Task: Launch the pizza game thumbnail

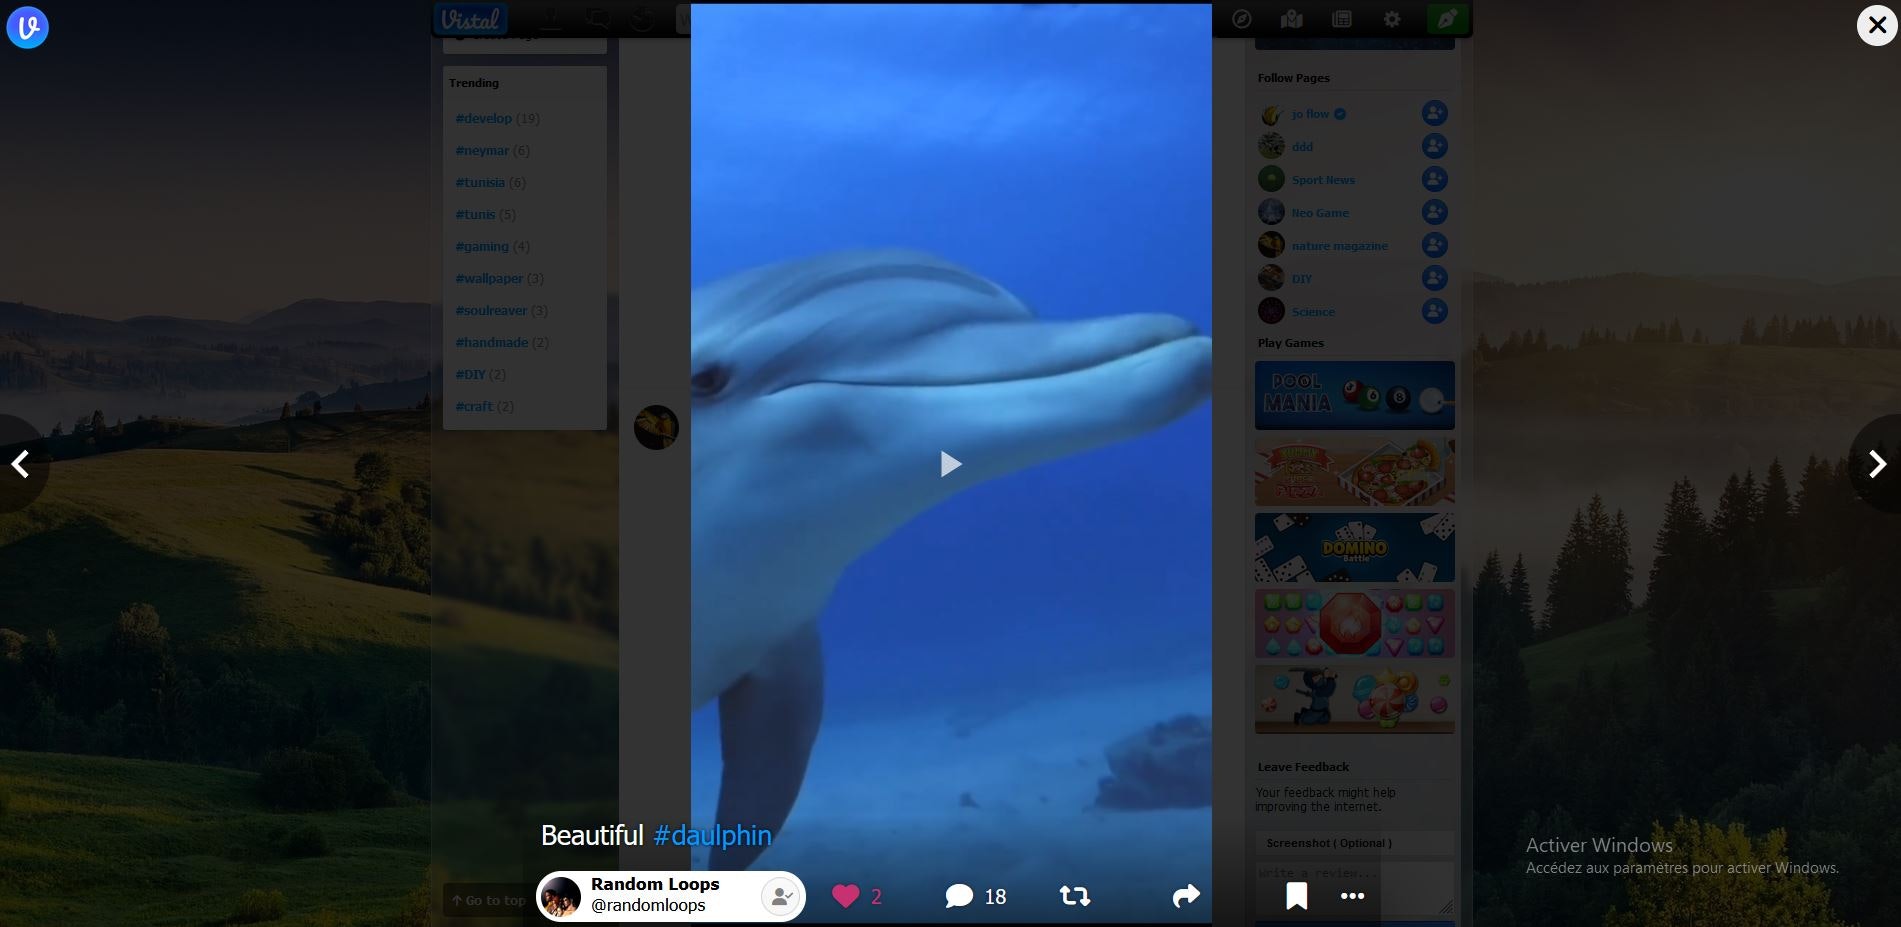Action: coord(1355,471)
